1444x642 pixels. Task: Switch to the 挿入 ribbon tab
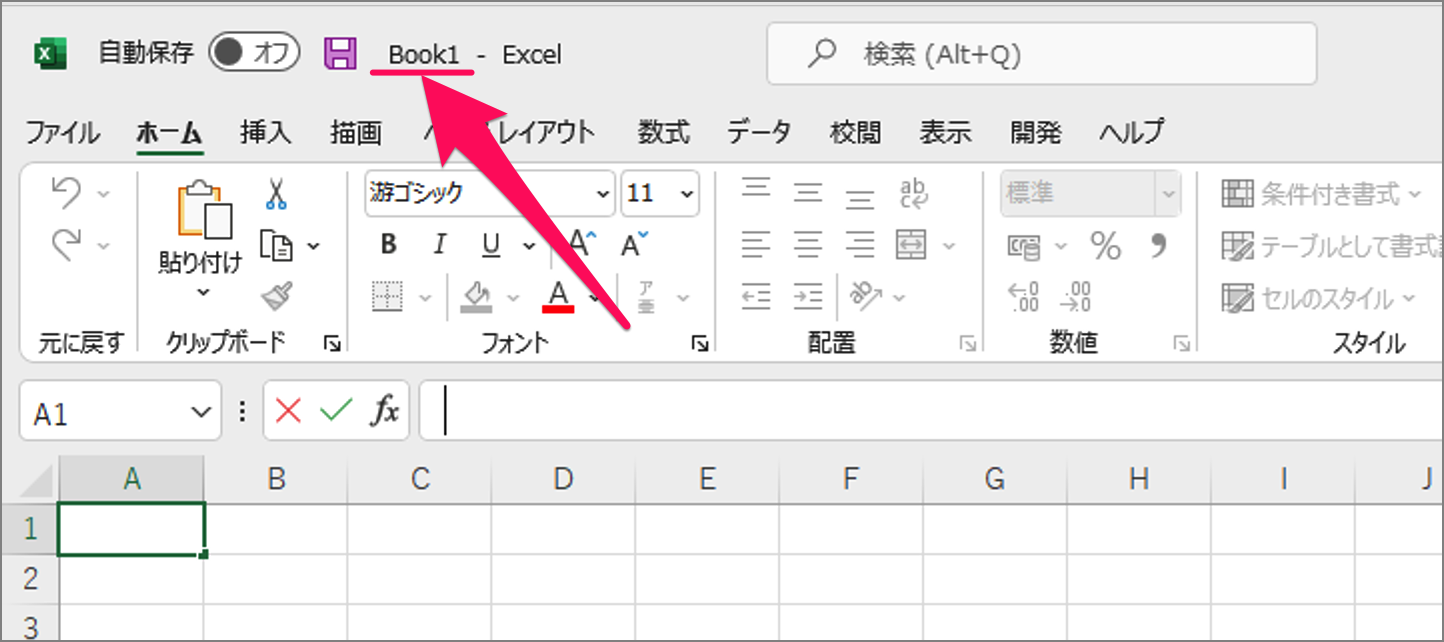tap(264, 131)
